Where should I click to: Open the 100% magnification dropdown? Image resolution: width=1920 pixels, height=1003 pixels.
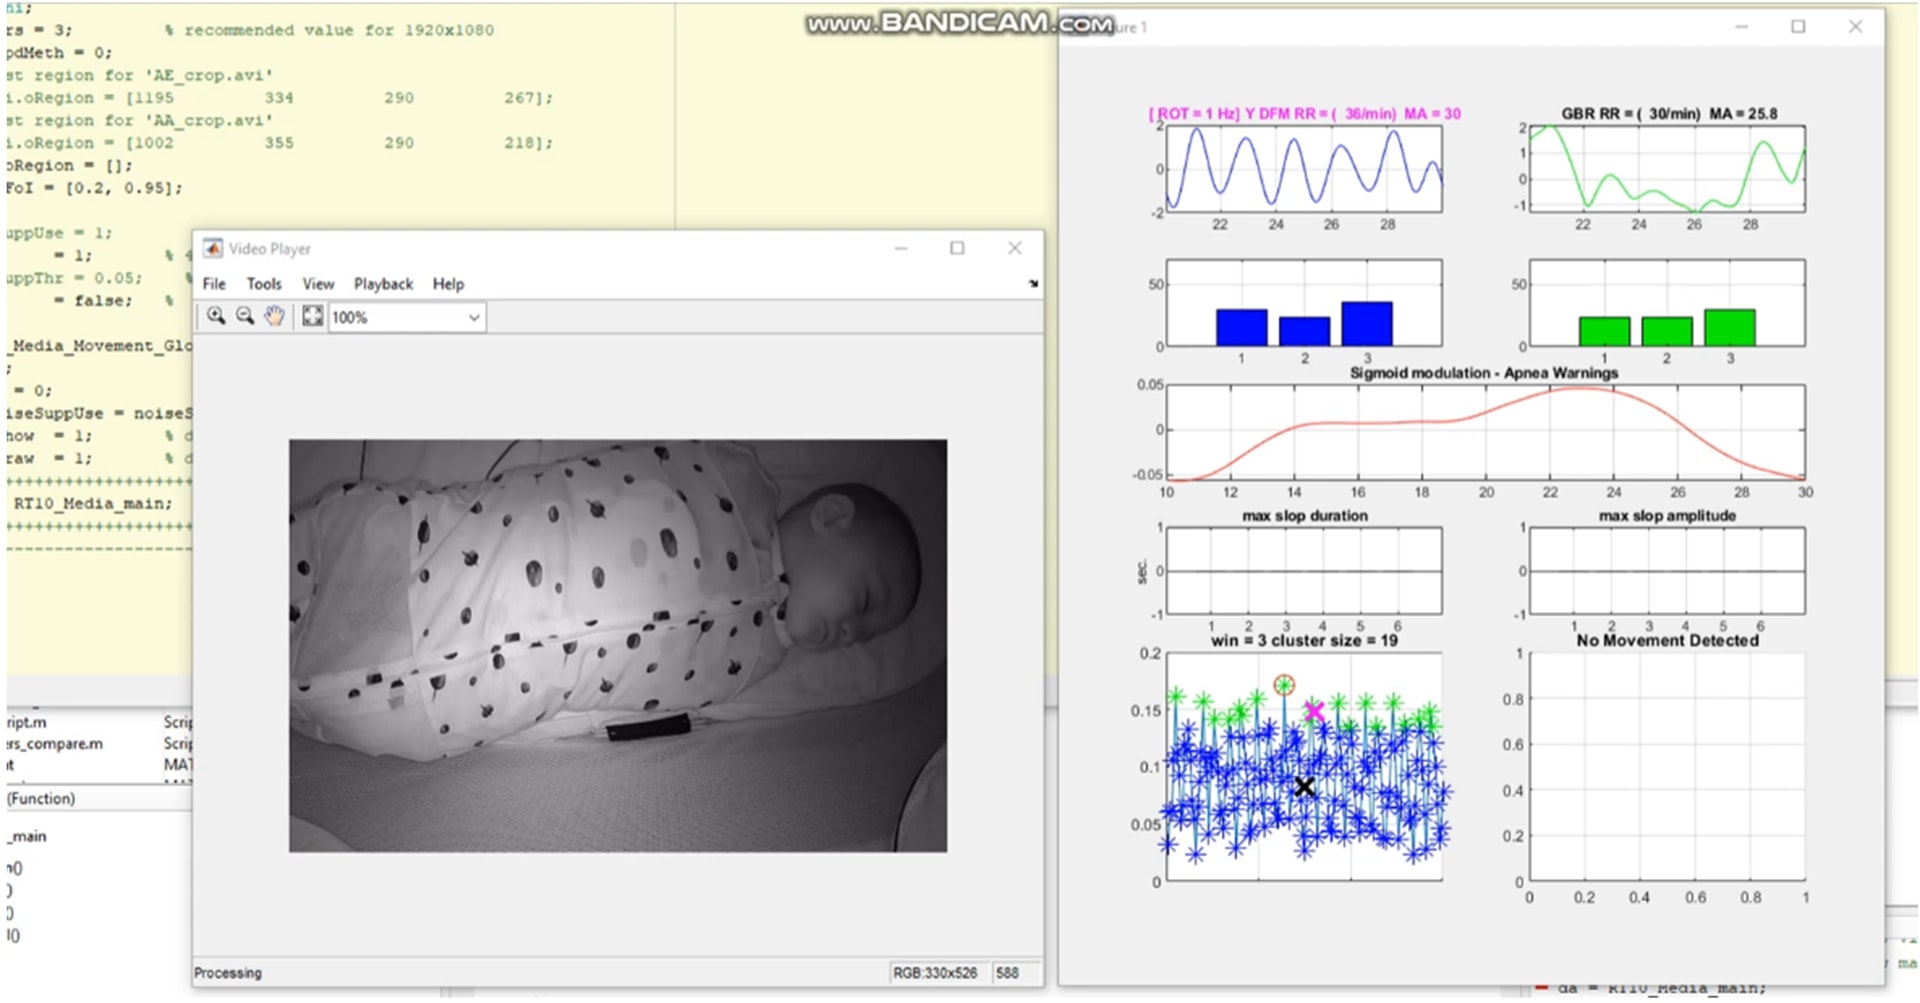(474, 317)
